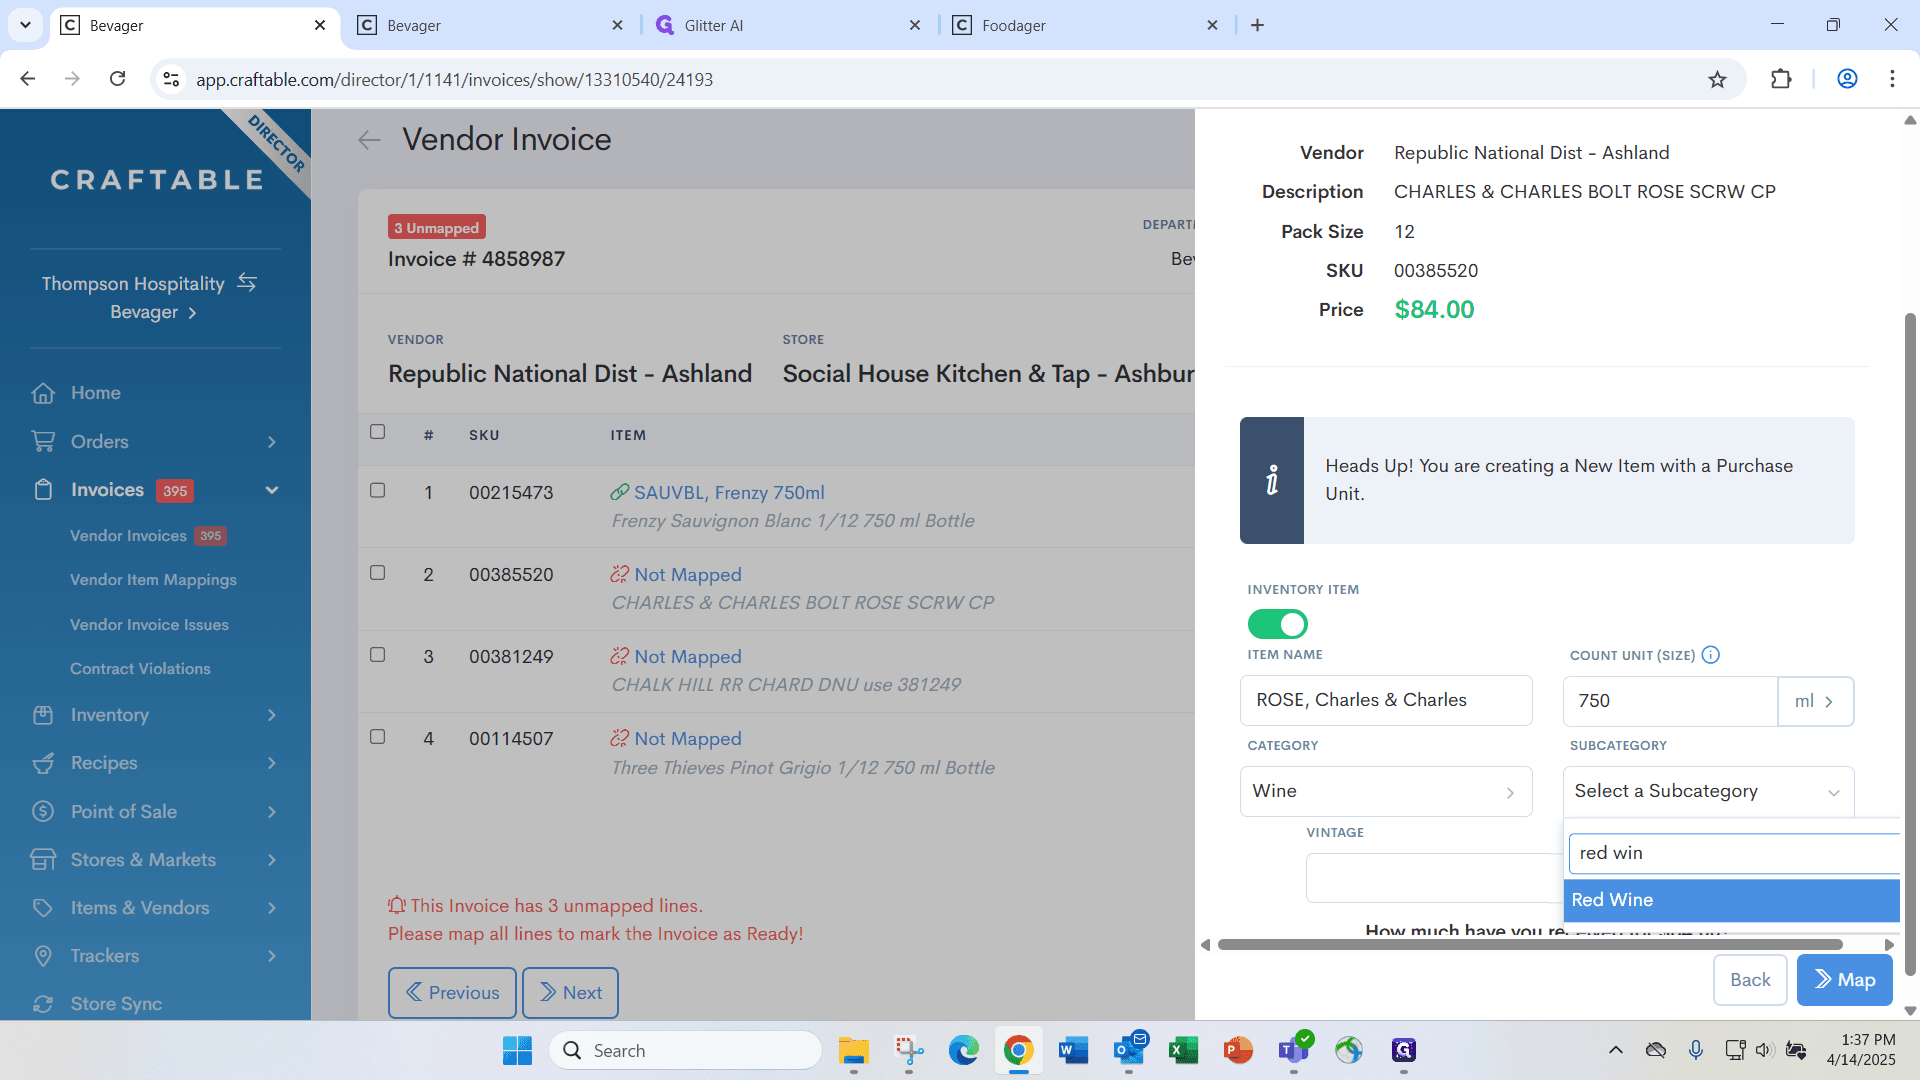This screenshot has height=1080, width=1920.
Task: Click the Vintage input field
Action: click(x=1434, y=878)
